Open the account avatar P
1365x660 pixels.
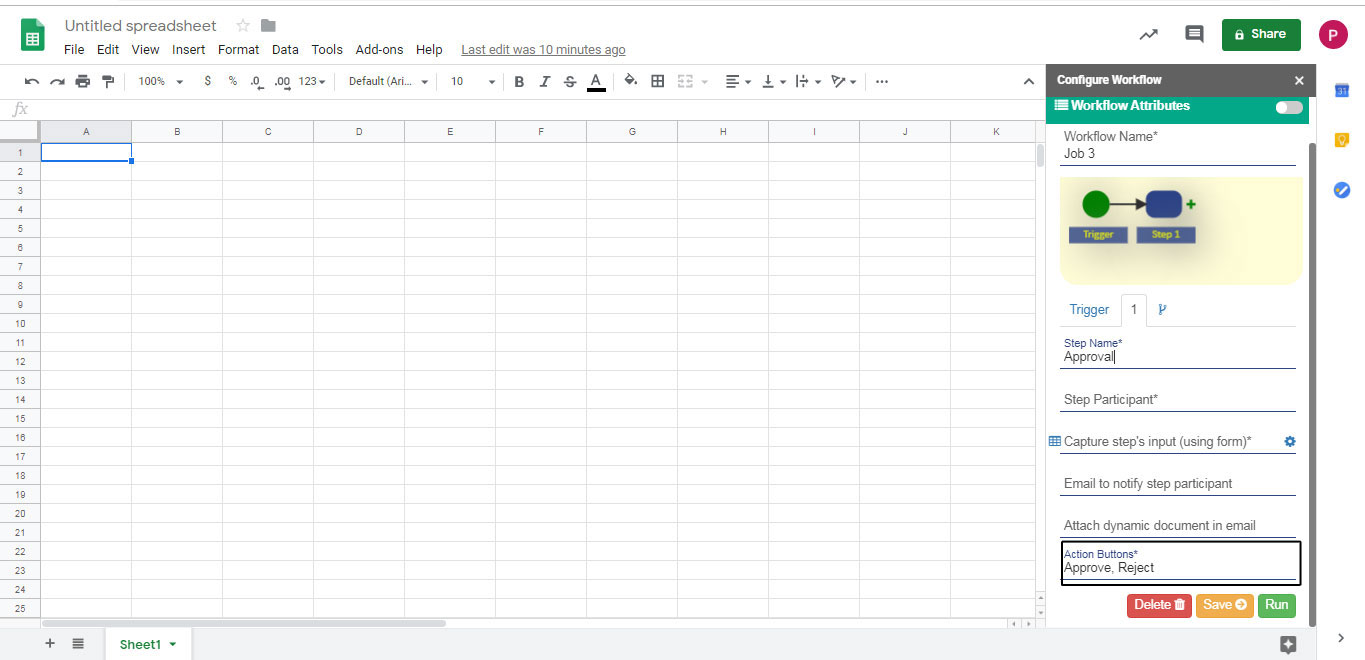click(x=1333, y=34)
